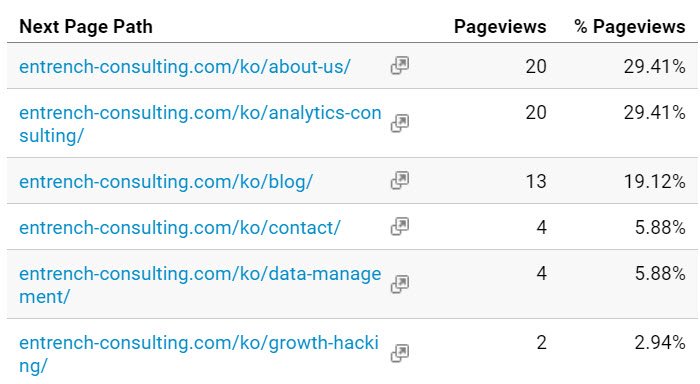Open the /ko/data-management/ path link

click(200, 285)
